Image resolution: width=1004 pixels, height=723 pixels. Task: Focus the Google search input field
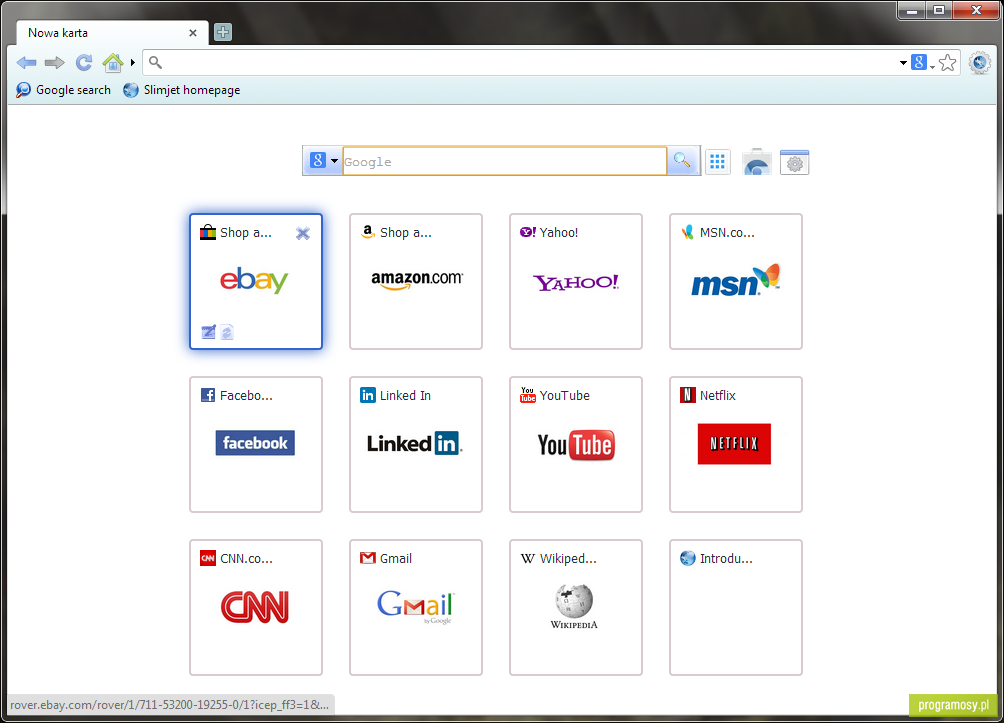[505, 161]
